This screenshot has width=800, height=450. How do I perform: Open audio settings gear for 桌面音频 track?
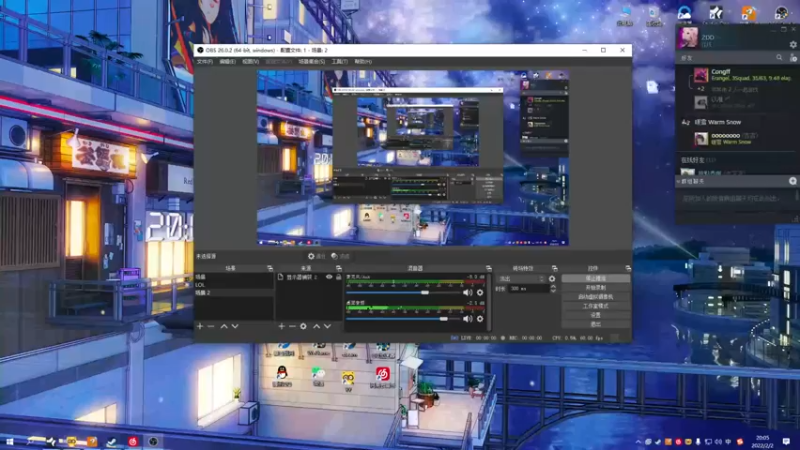(480, 319)
